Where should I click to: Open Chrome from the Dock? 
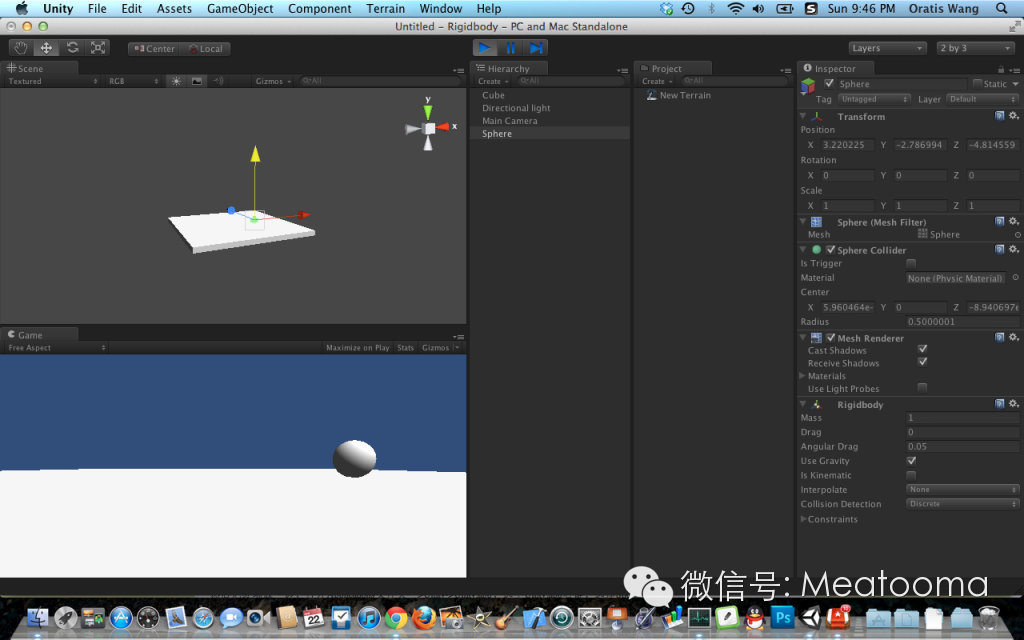coord(396,617)
